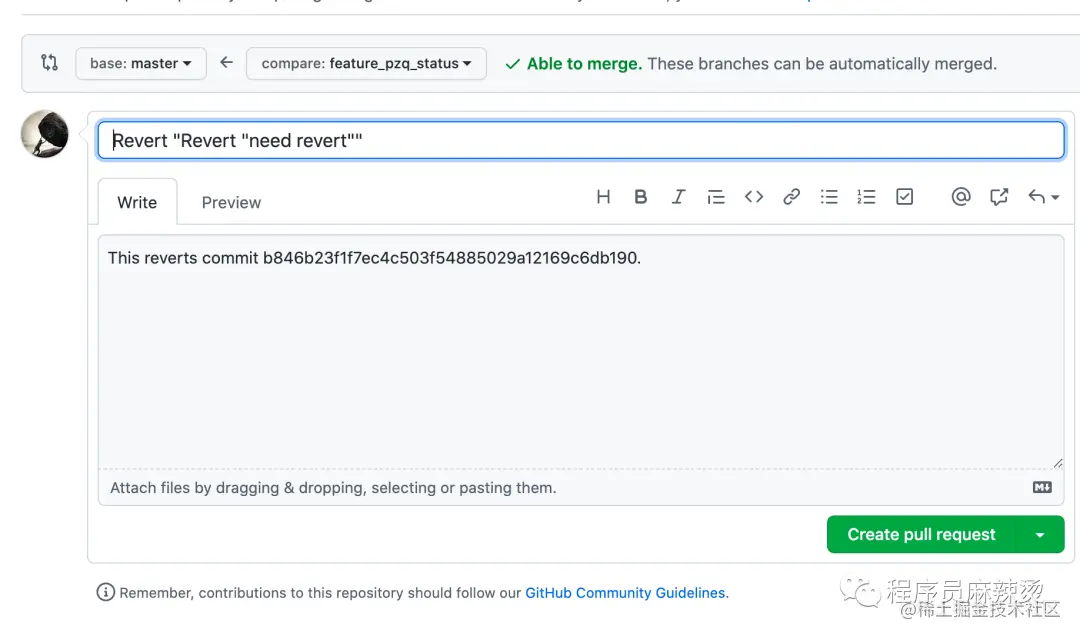Open the saved replies dropdown
Viewport: 1080px width, 639px height.
point(1043,197)
